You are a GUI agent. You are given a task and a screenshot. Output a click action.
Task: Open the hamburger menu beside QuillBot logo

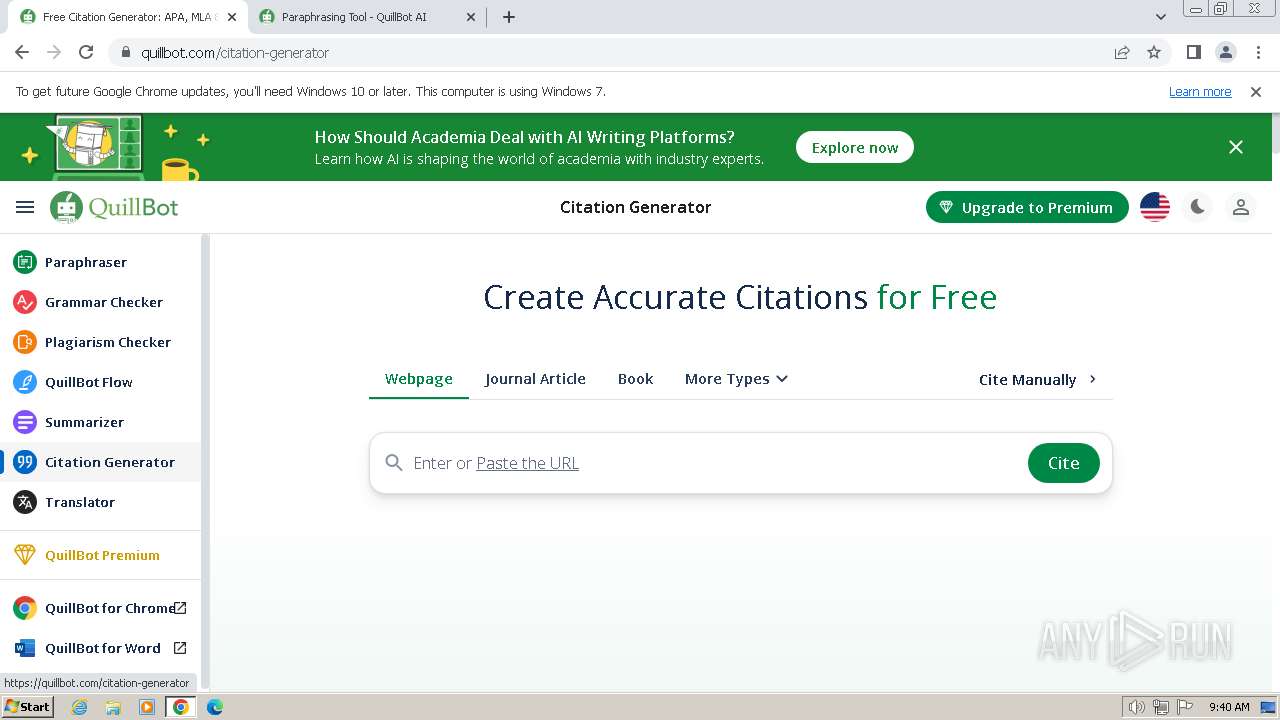coord(25,207)
